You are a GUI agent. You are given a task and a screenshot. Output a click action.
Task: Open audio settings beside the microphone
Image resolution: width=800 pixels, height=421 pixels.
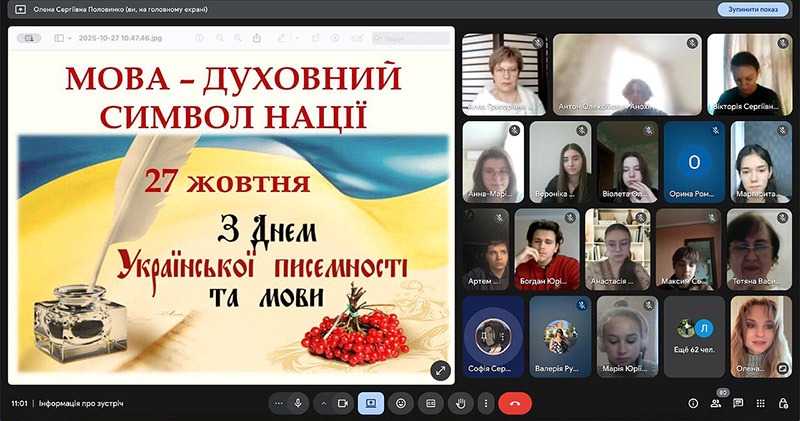click(x=278, y=403)
